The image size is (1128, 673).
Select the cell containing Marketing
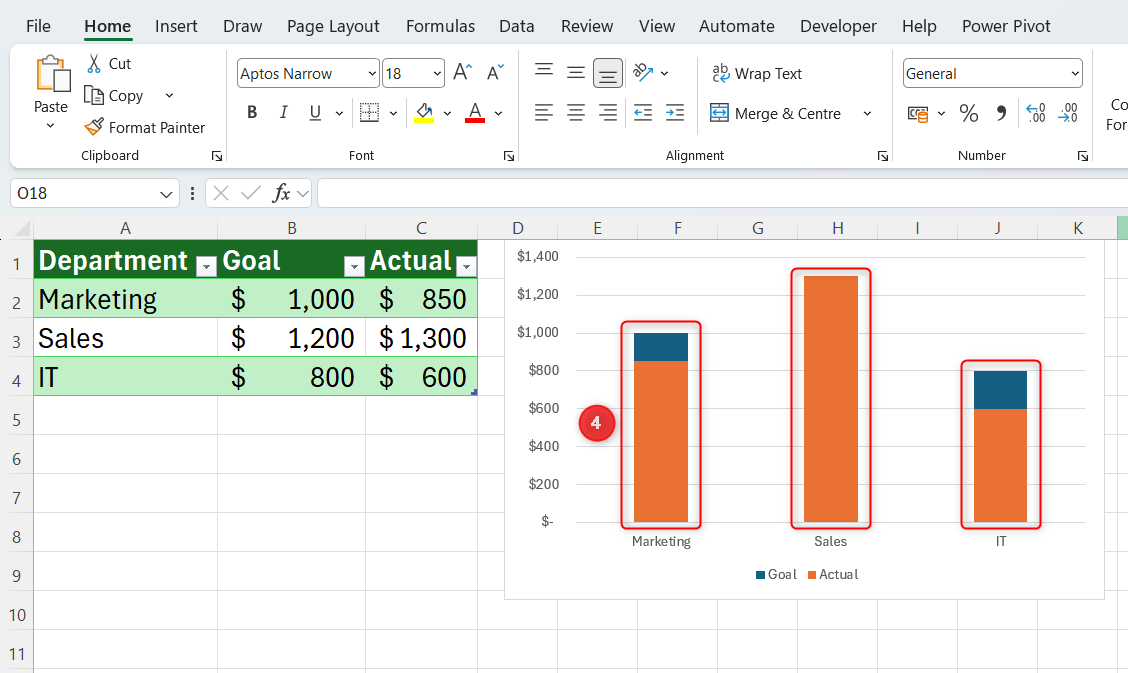click(x=125, y=299)
